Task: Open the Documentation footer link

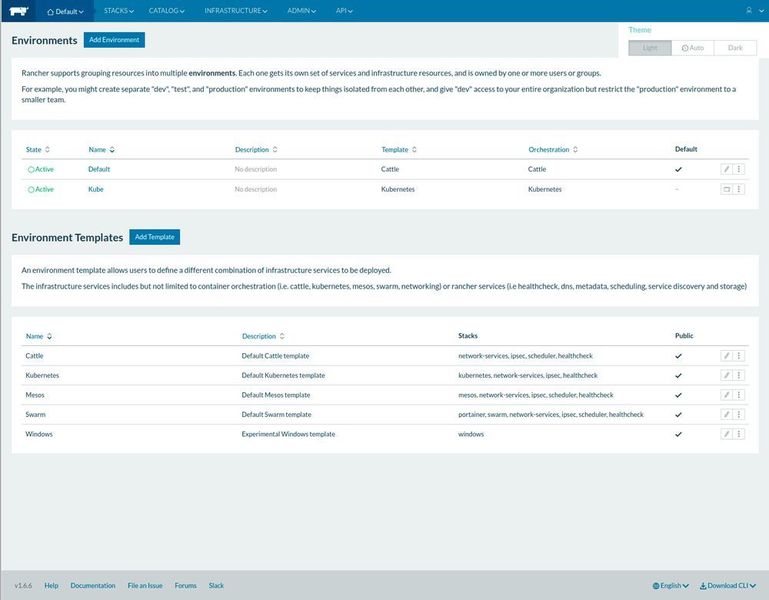Action: [93, 585]
